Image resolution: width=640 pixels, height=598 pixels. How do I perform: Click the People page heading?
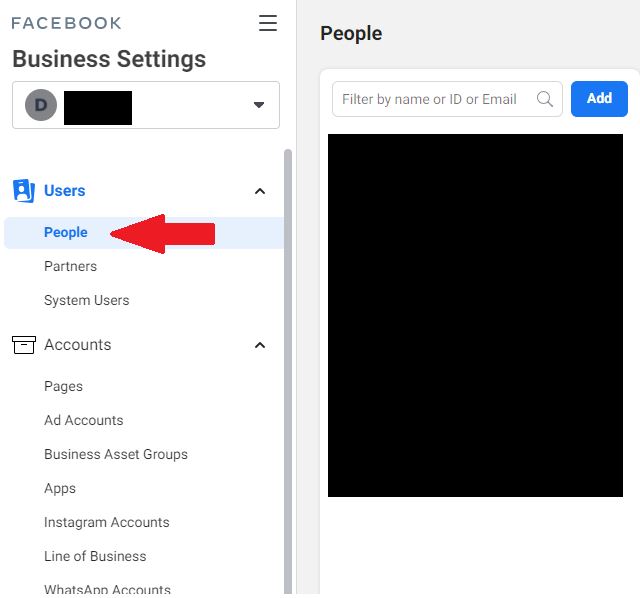tap(351, 34)
